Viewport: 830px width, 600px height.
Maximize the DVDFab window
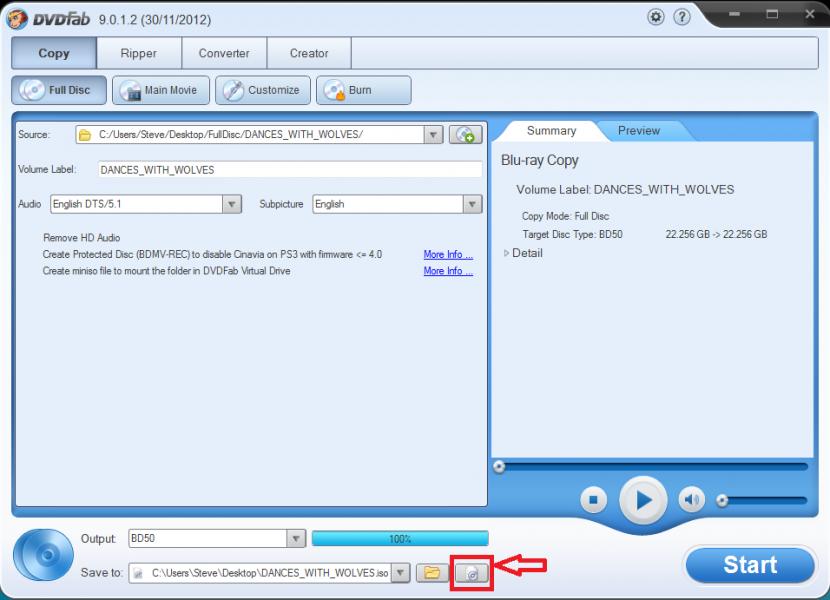pos(772,14)
